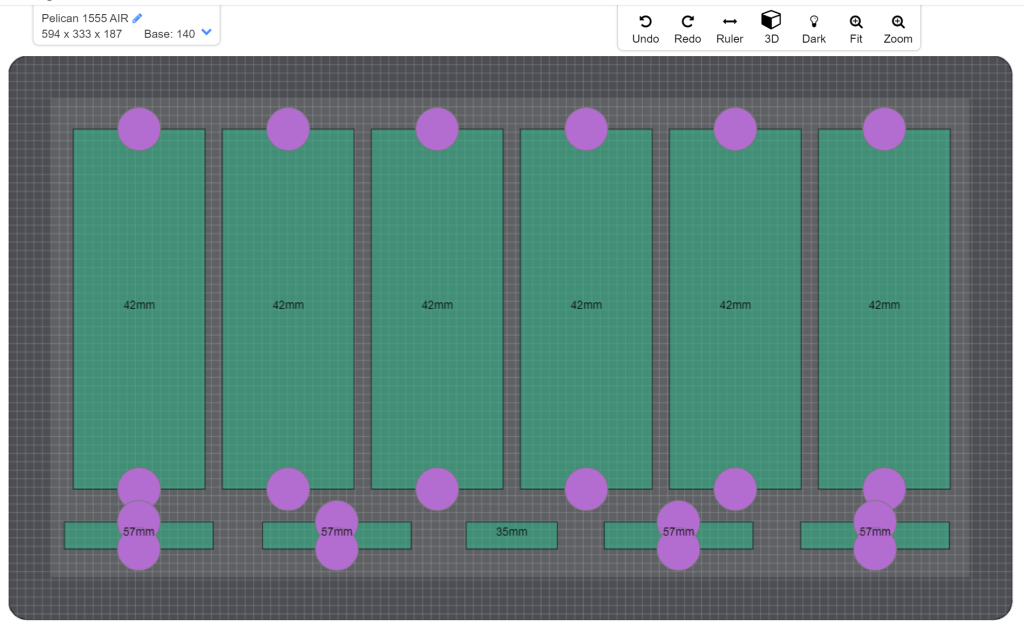Select purple notch atop rightmost 42mm pocket
The width and height of the screenshot is (1024, 626).
point(884,129)
